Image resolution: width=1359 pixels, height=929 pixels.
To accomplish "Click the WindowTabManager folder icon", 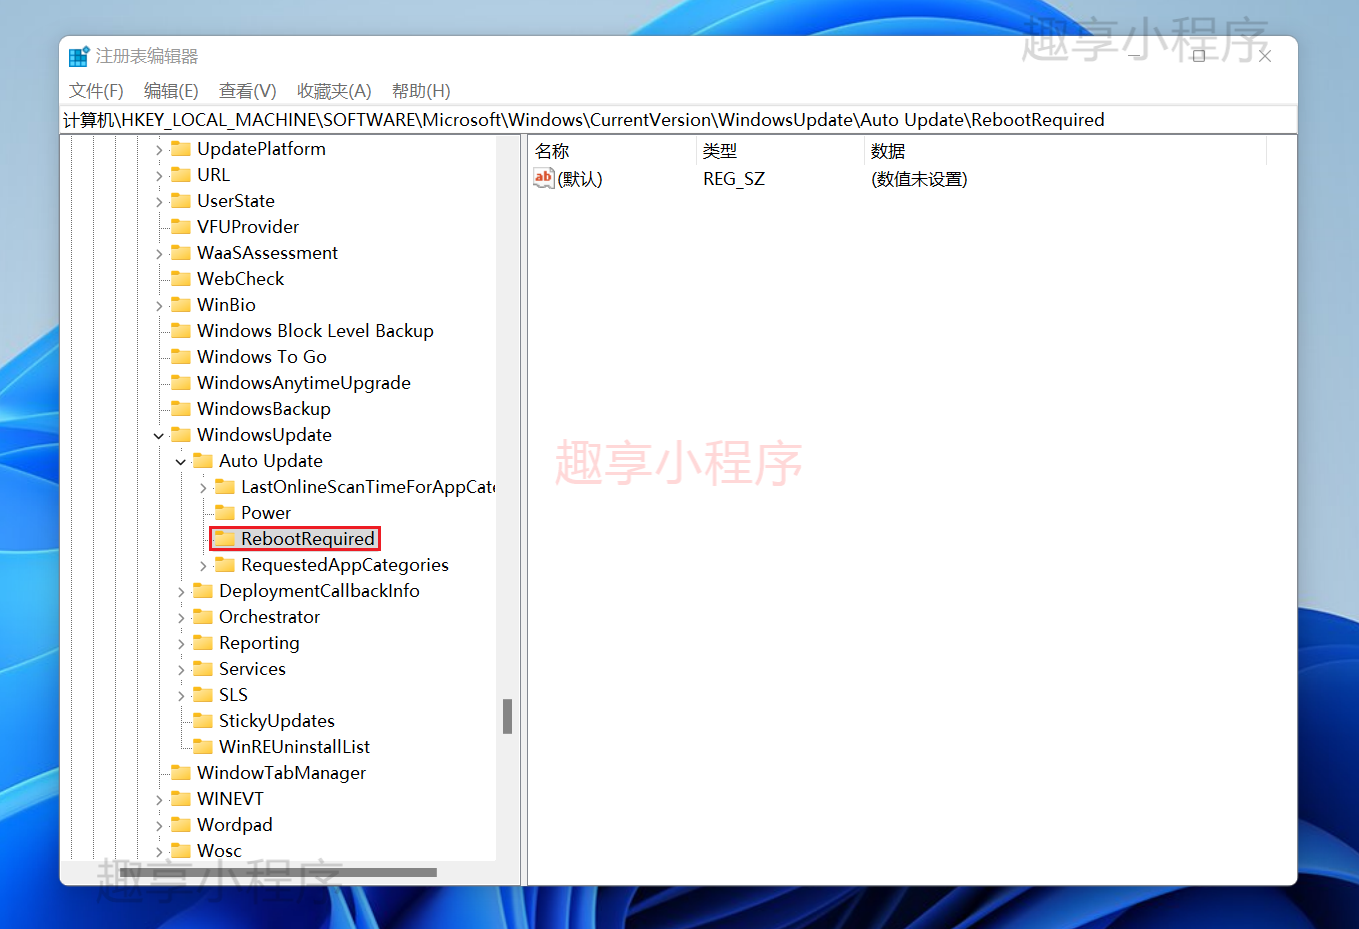I will tap(181, 772).
